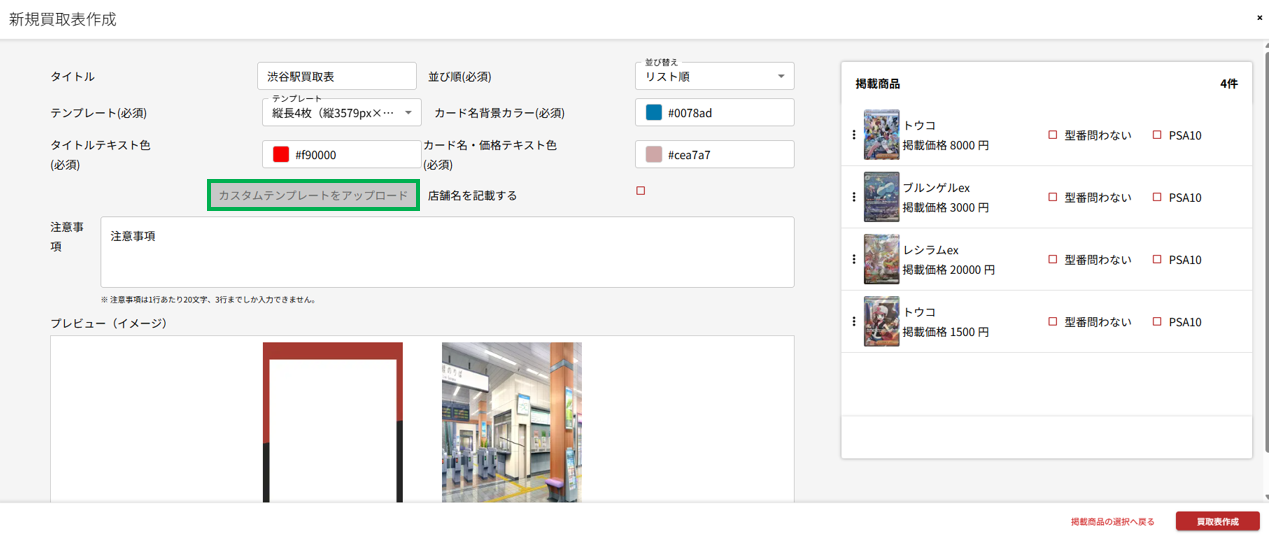
Task: Click the drag handle for ブルンゲルex row
Action: (854, 197)
